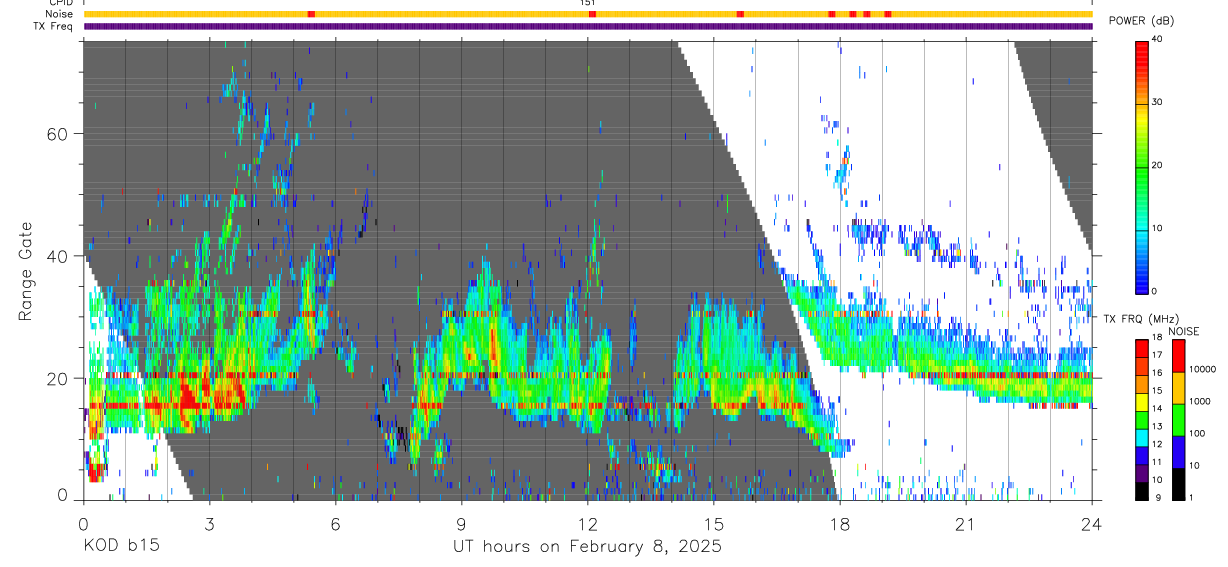Click the red noise marker between hours 15 and 16

[740, 14]
